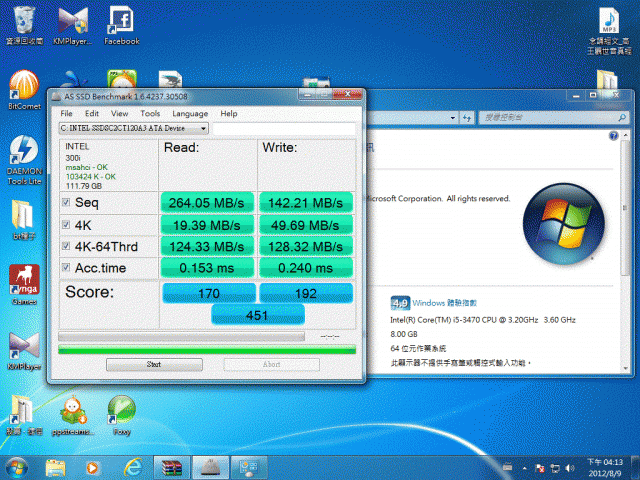Open the Help menu in AS SSD
The width and height of the screenshot is (640, 480).
[229, 113]
